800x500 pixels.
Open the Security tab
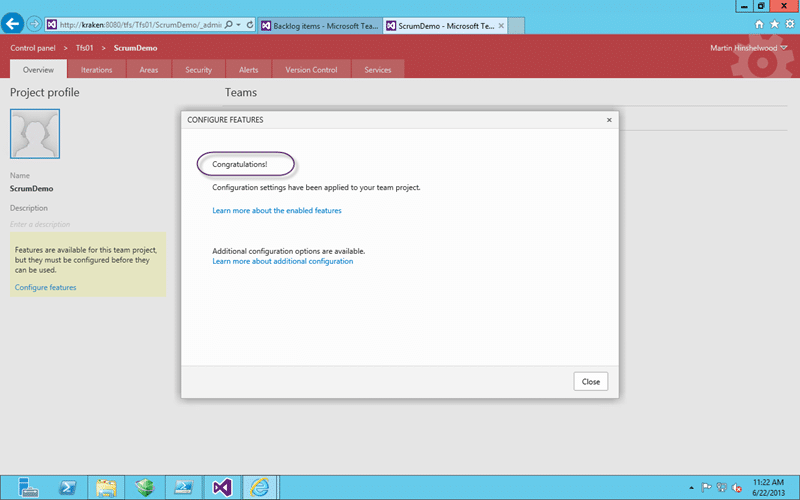click(x=198, y=69)
